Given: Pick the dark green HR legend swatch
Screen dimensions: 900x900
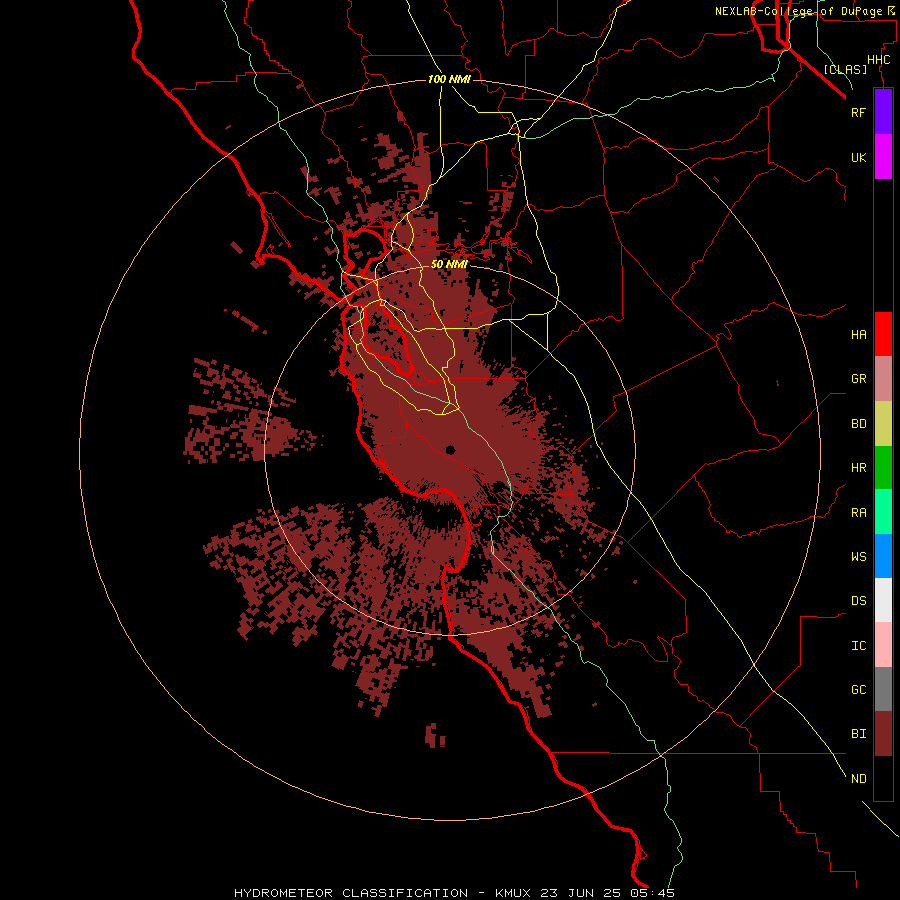Looking at the screenshot, I should click(x=883, y=468).
